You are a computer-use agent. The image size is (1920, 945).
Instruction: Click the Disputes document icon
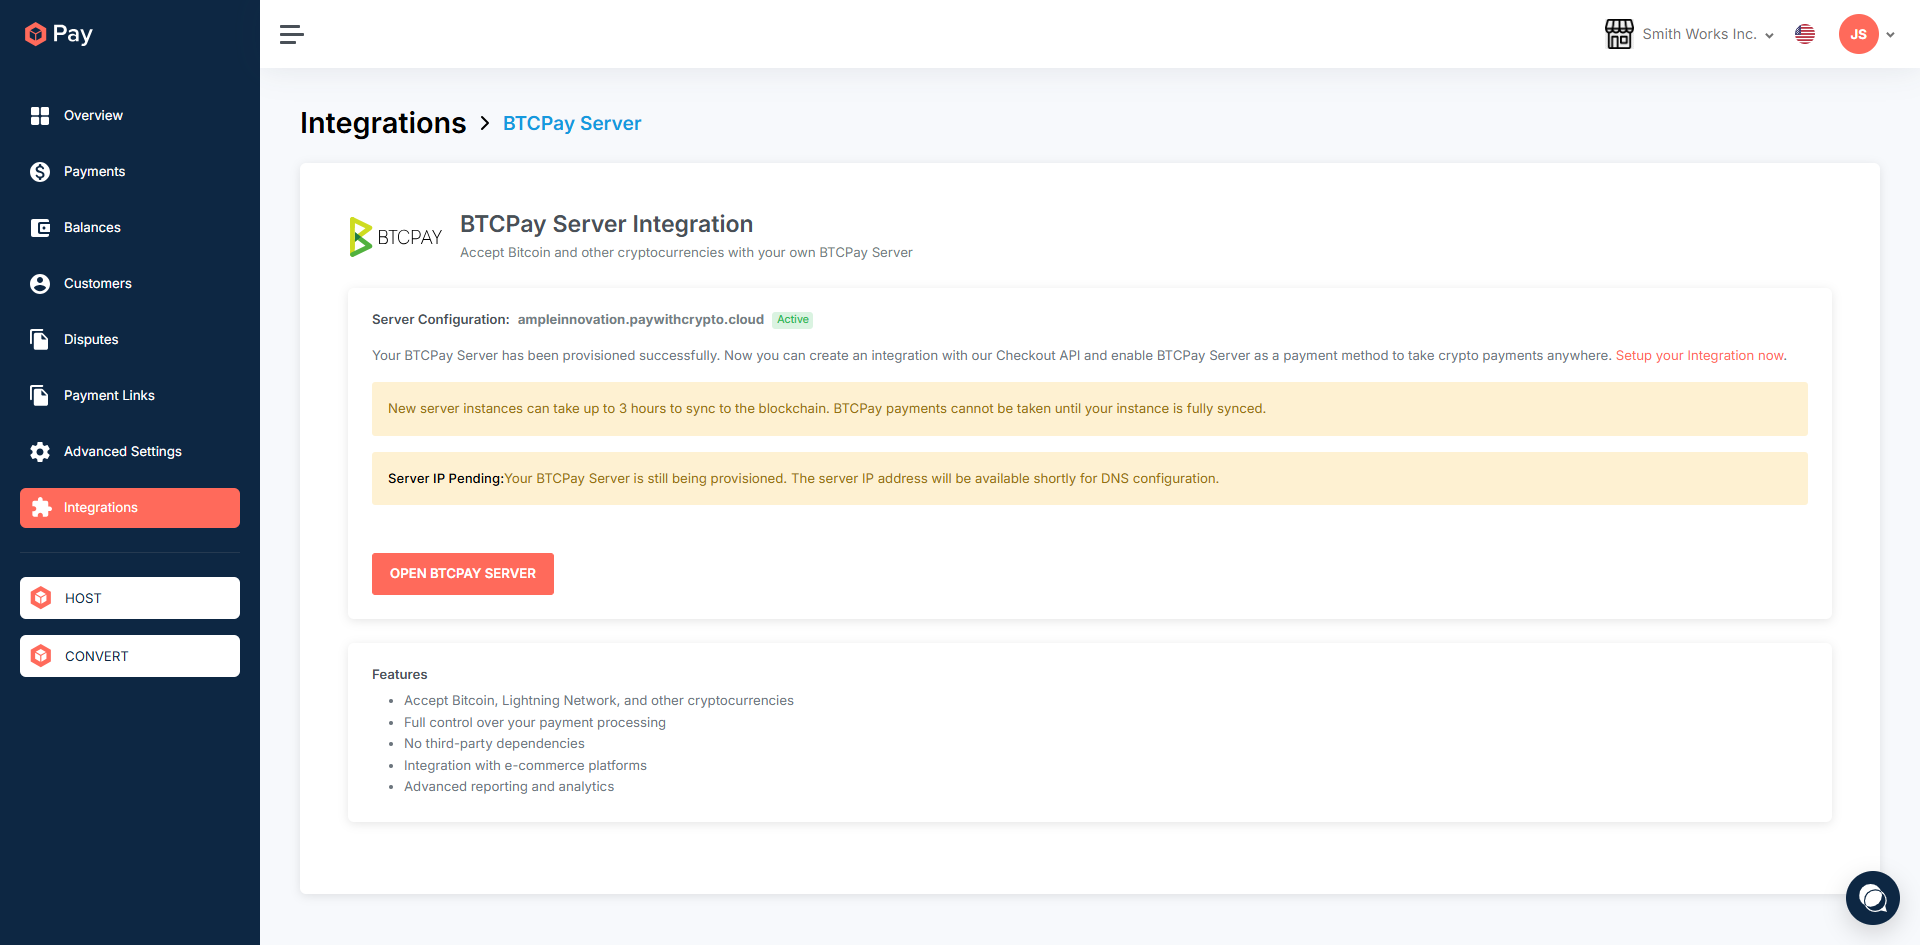pyautogui.click(x=40, y=340)
